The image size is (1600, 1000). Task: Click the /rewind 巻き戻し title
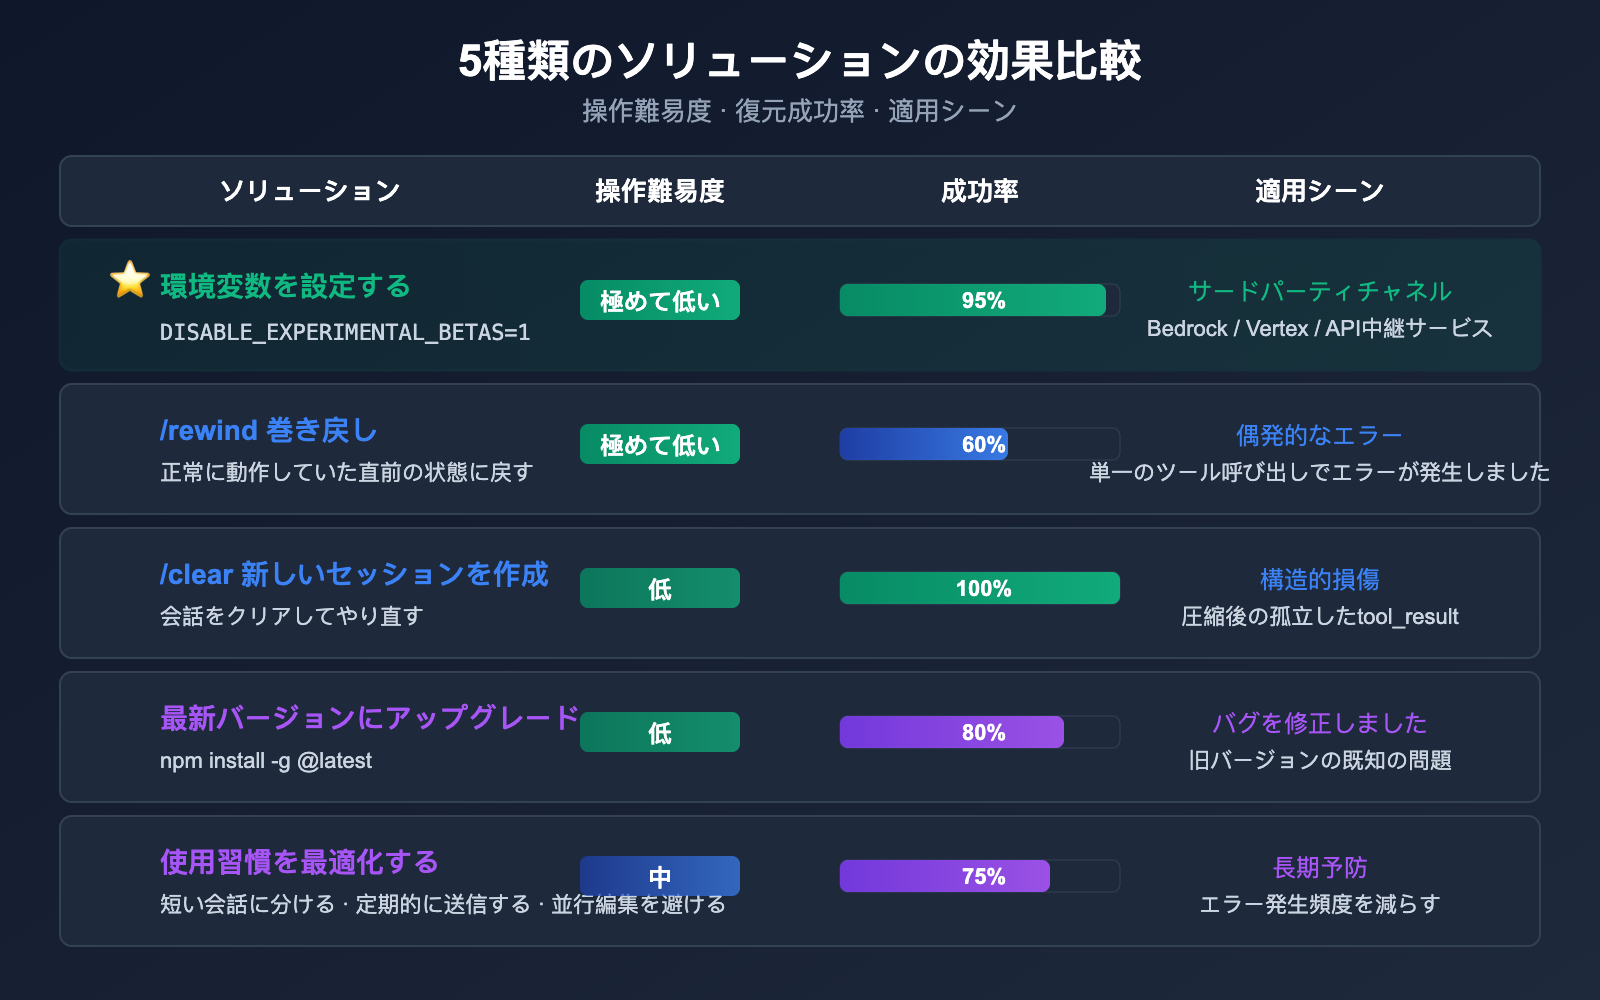pos(268,430)
